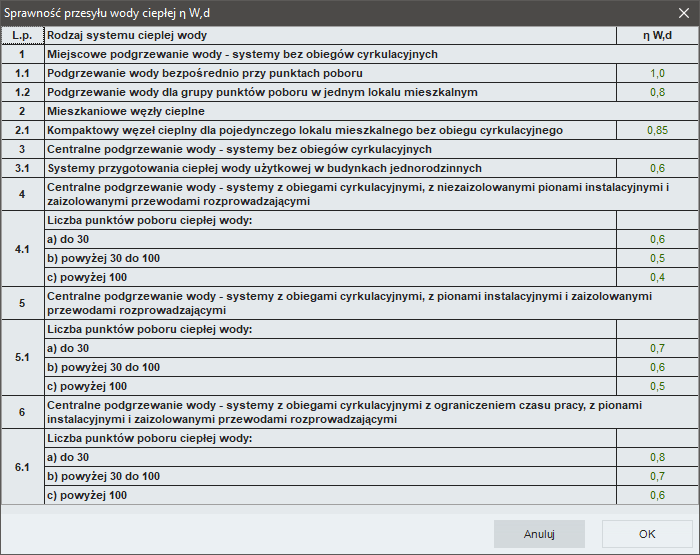Viewport: 700px width, 555px height.
Task: Click section 4 heading with niezaizolowanymi pionami
Action: [x=371, y=194]
